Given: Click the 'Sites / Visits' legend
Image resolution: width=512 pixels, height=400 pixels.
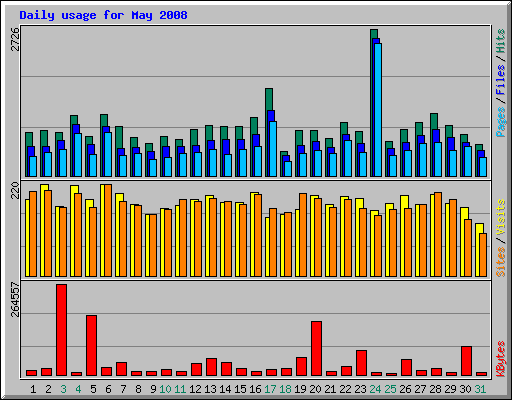Looking at the screenshot, I should point(501,238).
